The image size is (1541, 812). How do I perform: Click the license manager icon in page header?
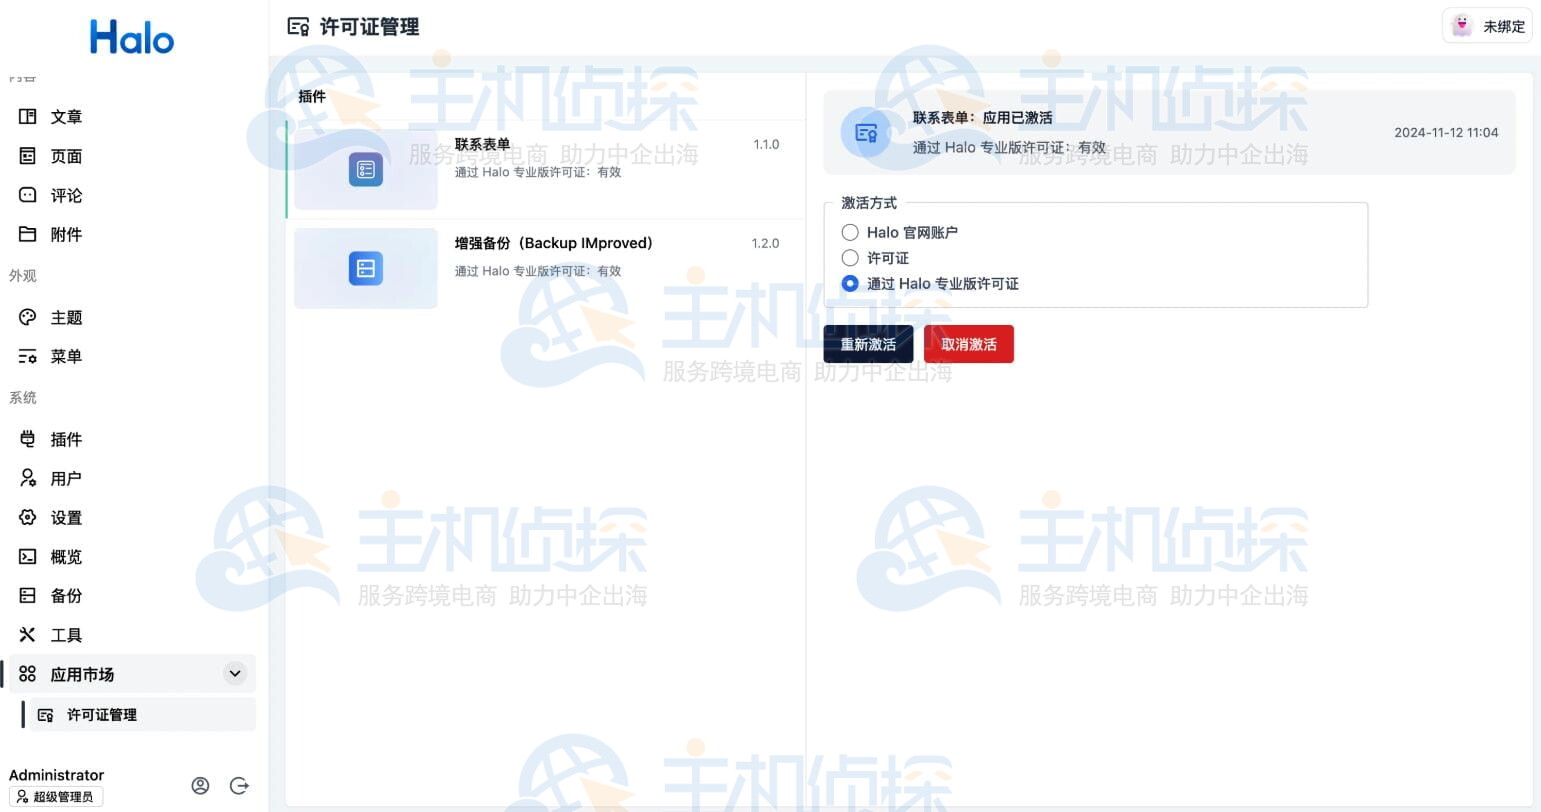(x=298, y=27)
